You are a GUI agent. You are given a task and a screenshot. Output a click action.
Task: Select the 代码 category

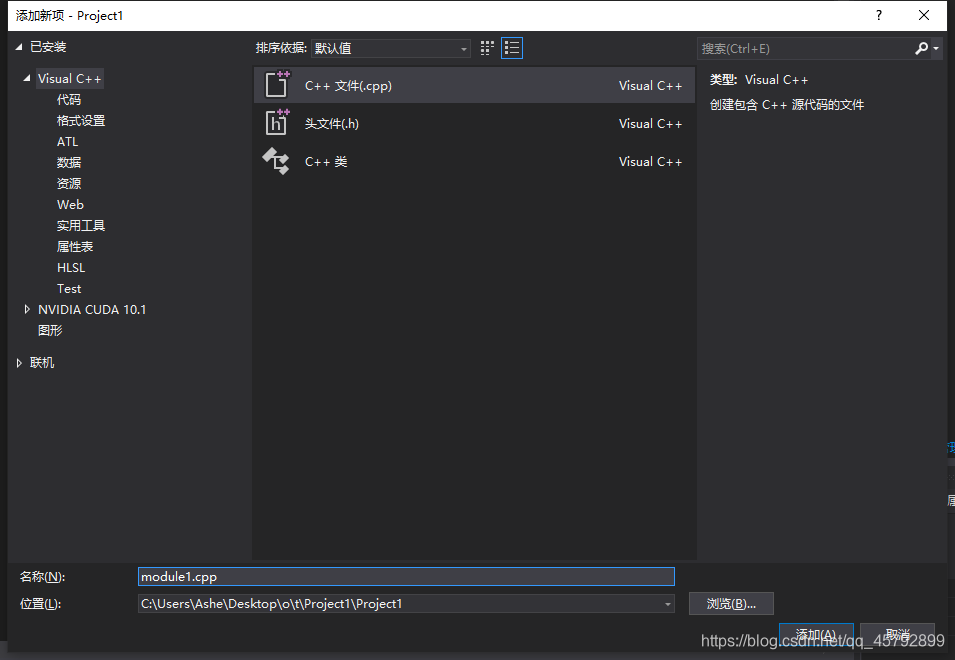69,99
